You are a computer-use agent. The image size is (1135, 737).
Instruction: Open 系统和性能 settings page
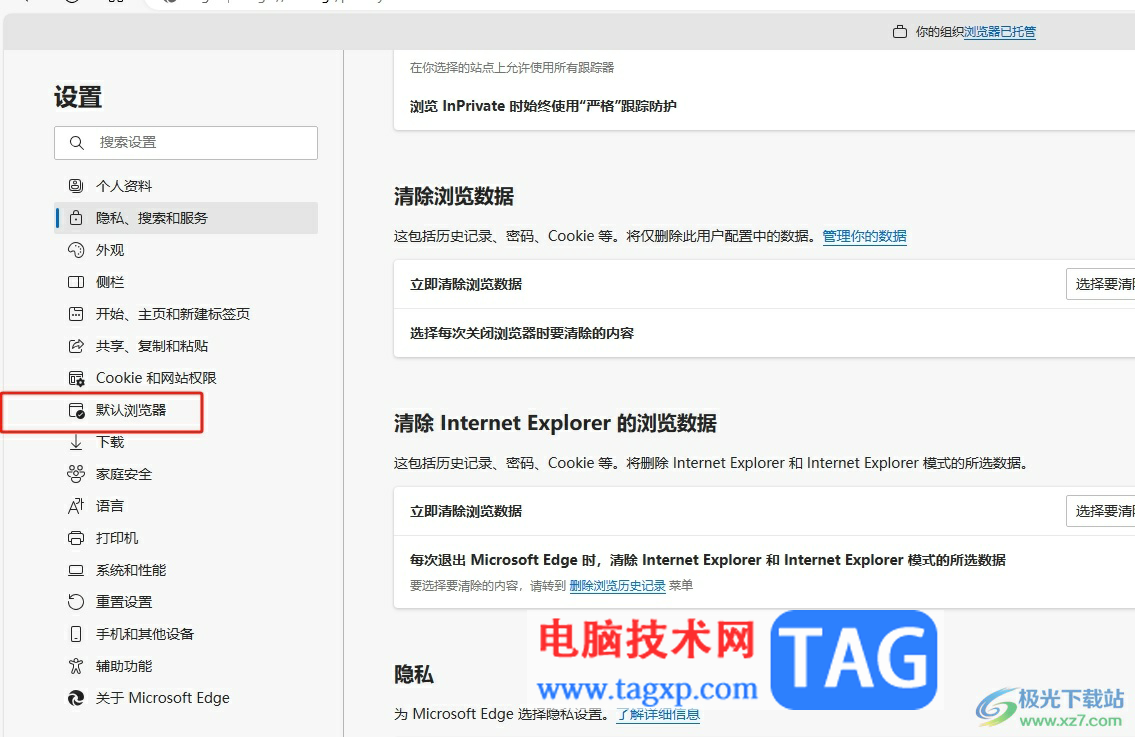[186, 570]
